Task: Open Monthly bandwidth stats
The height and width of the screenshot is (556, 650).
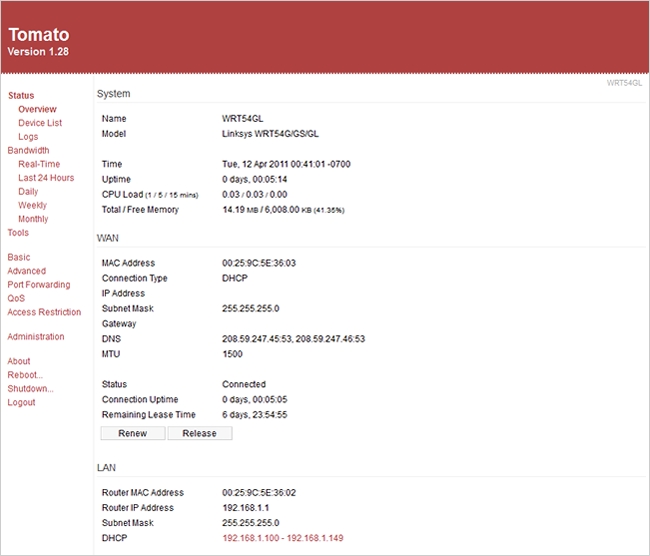Action: 33,219
